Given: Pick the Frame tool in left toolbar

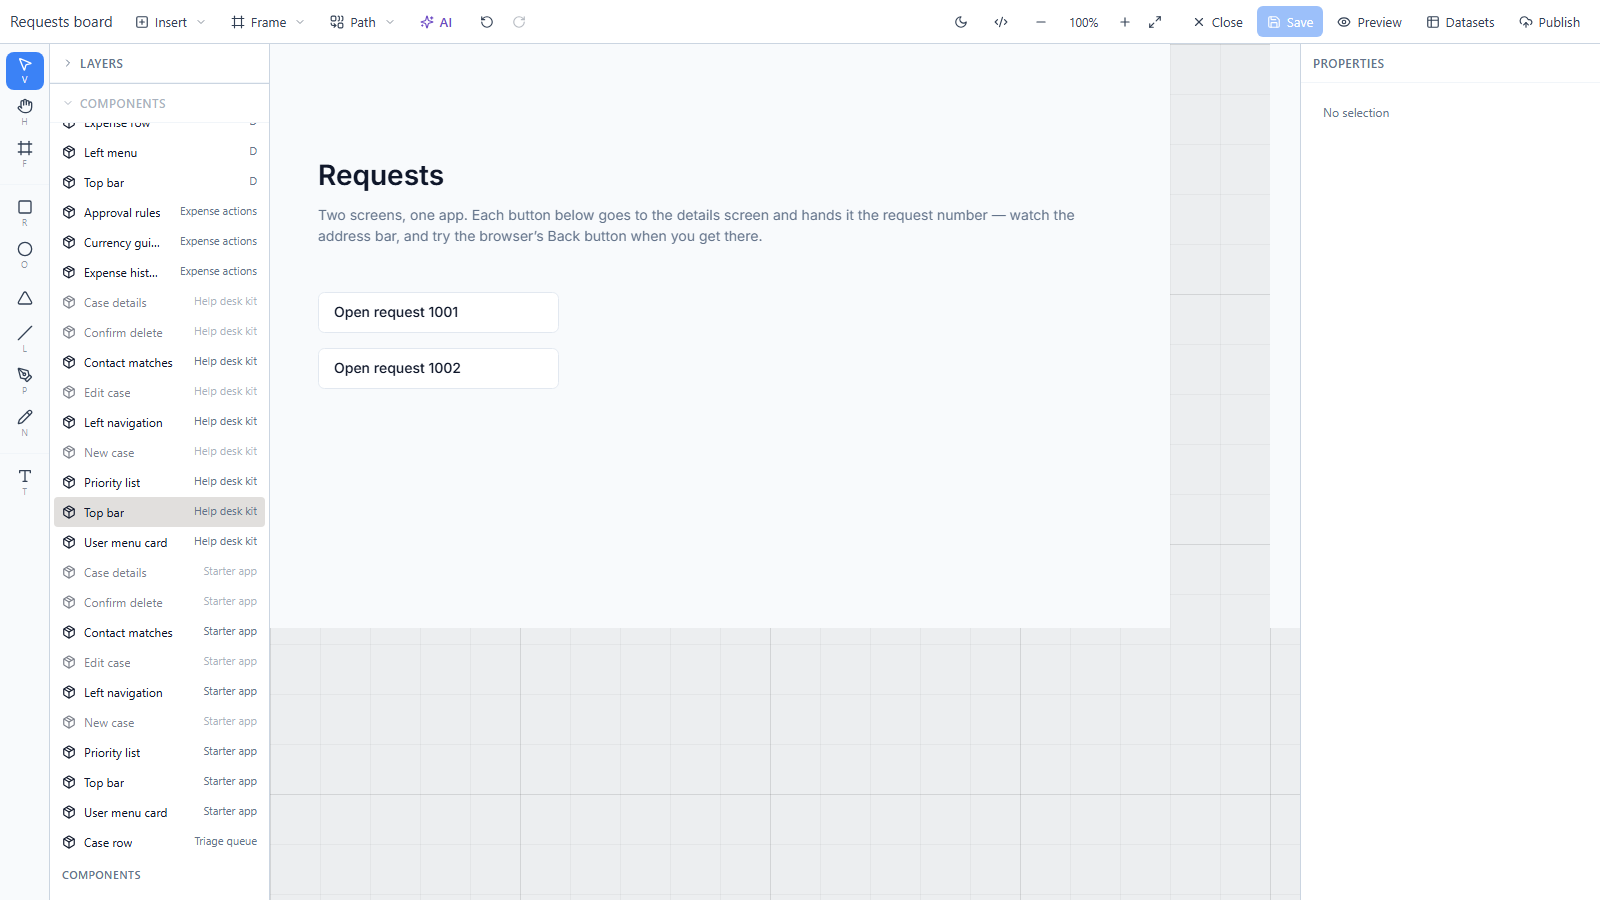Looking at the screenshot, I should pos(25,153).
